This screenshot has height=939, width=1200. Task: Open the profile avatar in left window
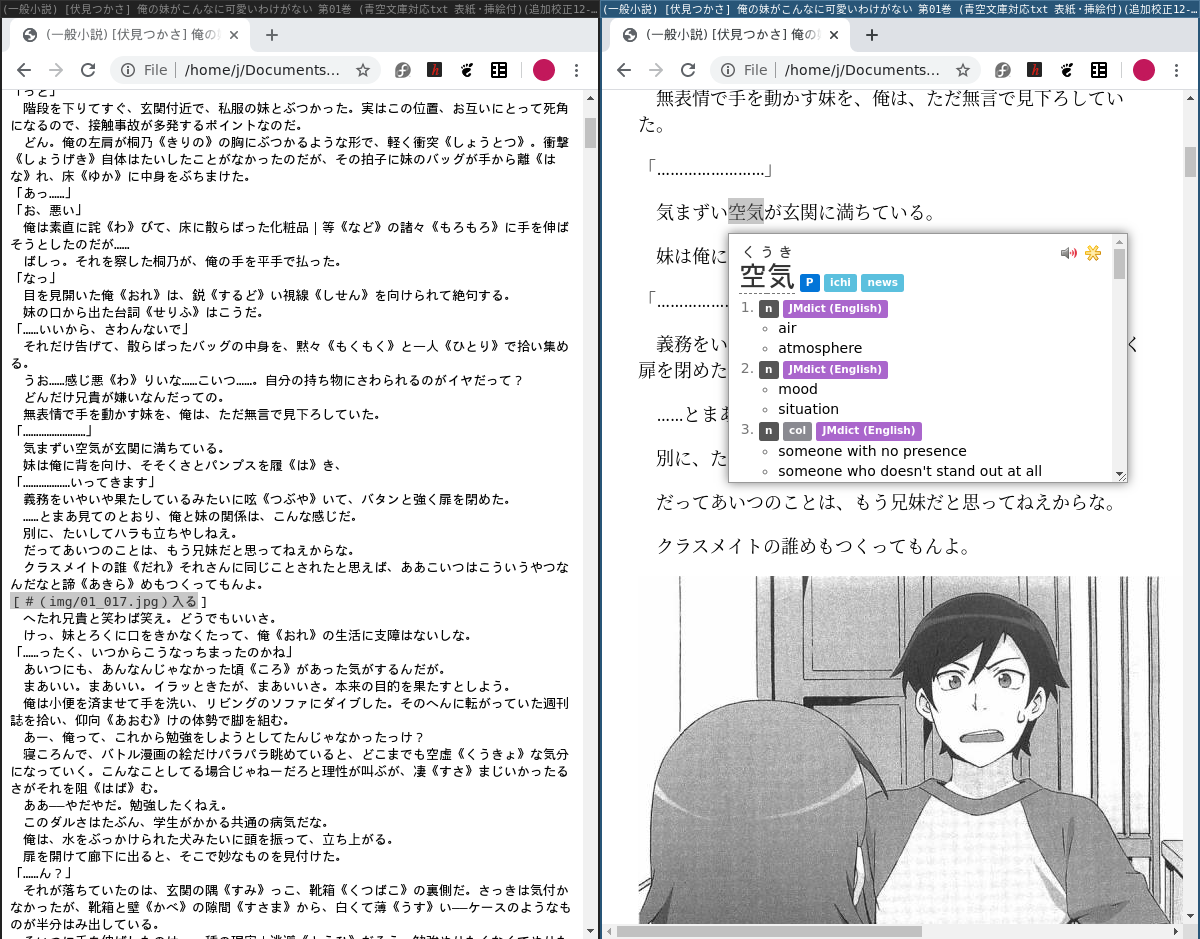tap(543, 70)
